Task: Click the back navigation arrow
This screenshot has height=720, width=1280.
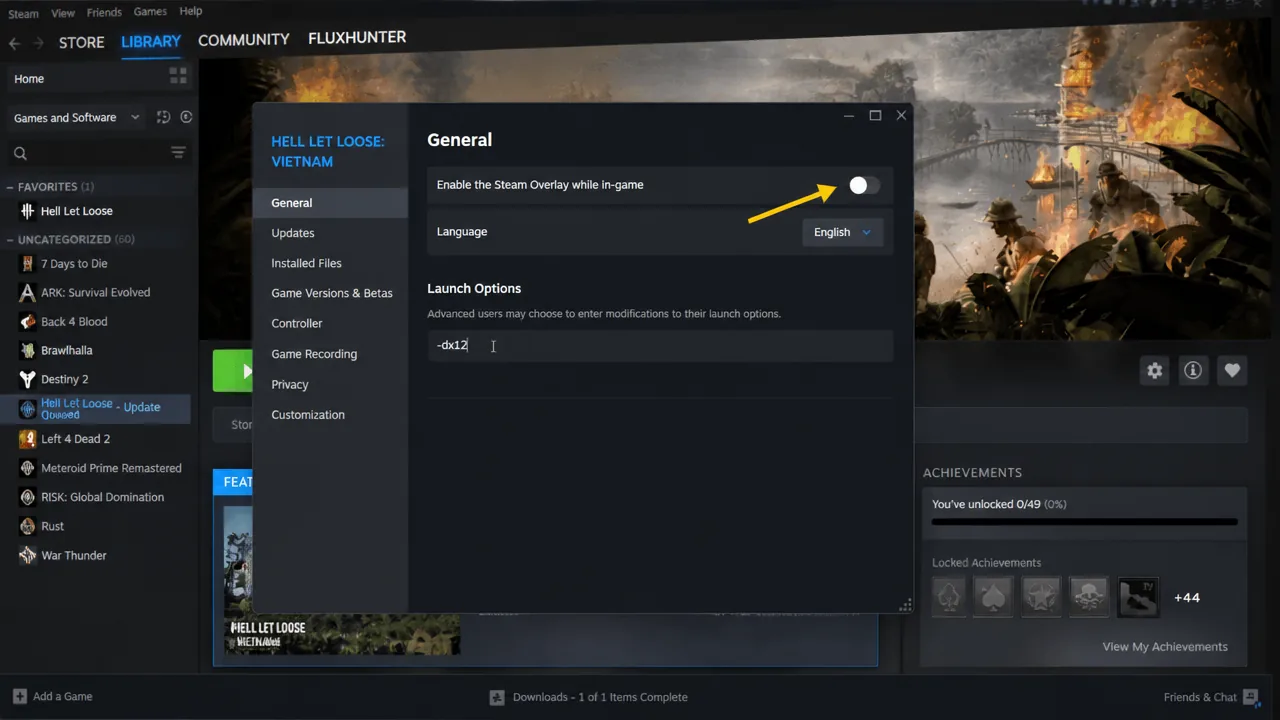Action: (x=15, y=43)
